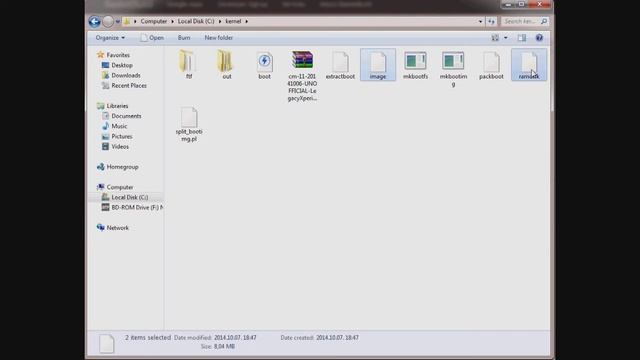Open the recent pages dropdown arrow
Screen dimensions: 640x360
[x=118, y=21]
